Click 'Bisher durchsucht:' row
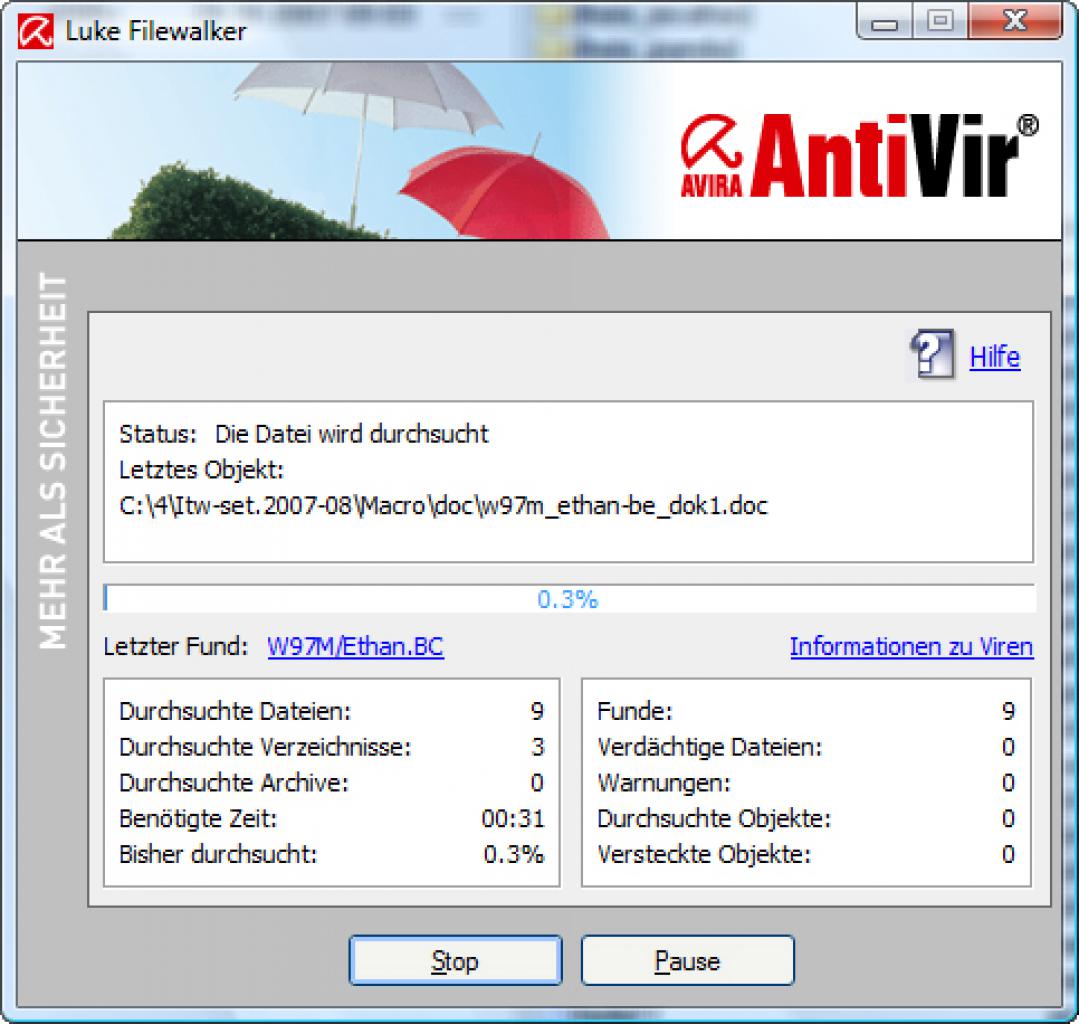 tap(331, 854)
